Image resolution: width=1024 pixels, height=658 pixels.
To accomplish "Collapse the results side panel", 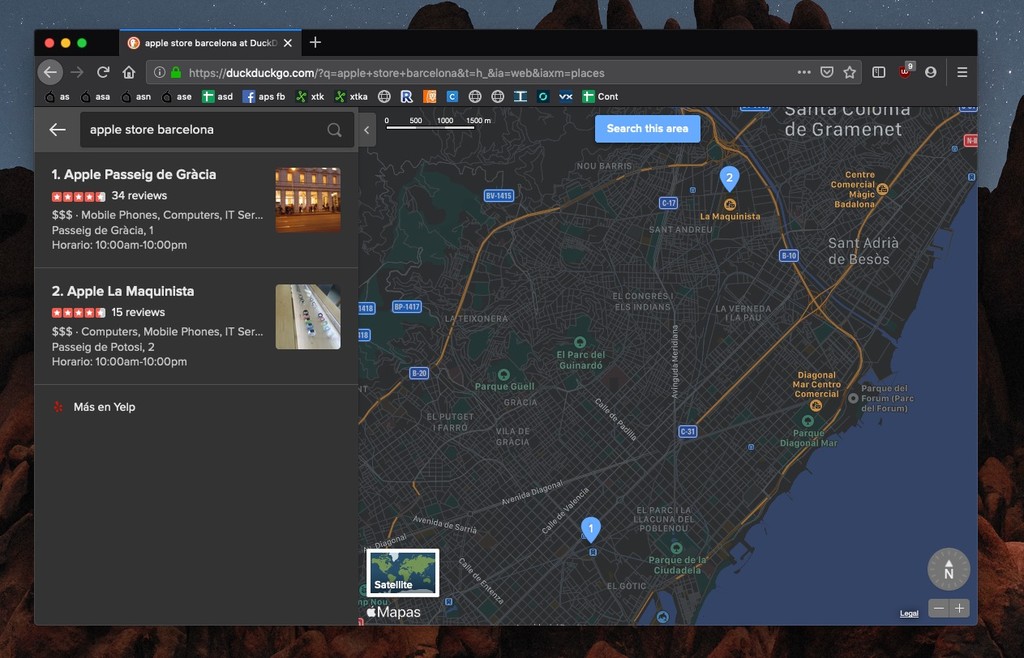I will 366,129.
